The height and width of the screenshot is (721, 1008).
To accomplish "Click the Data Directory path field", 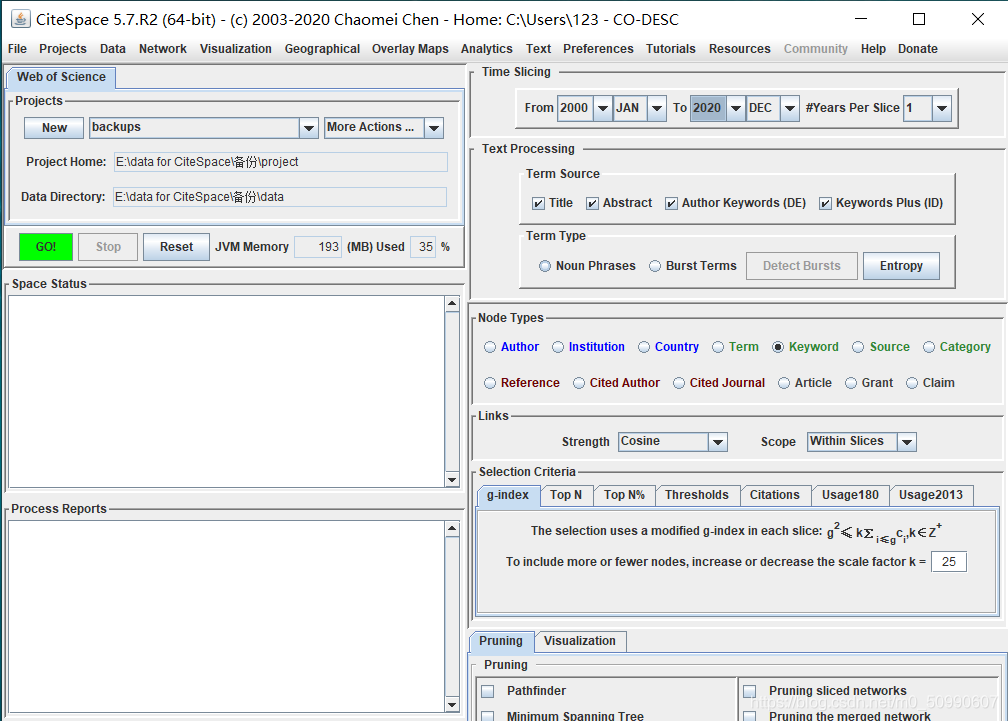I will tap(280, 197).
